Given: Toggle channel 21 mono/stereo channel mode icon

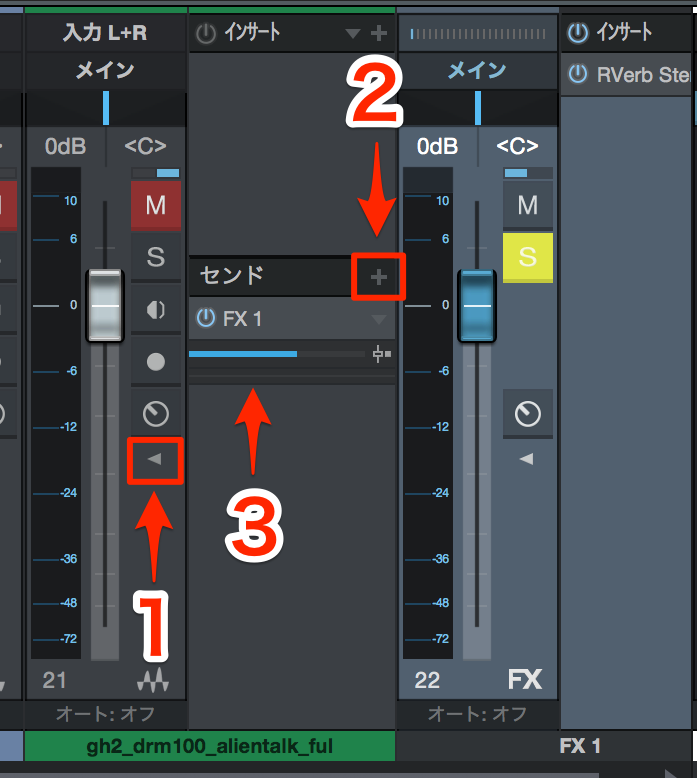Looking at the screenshot, I should pyautogui.click(x=156, y=310).
